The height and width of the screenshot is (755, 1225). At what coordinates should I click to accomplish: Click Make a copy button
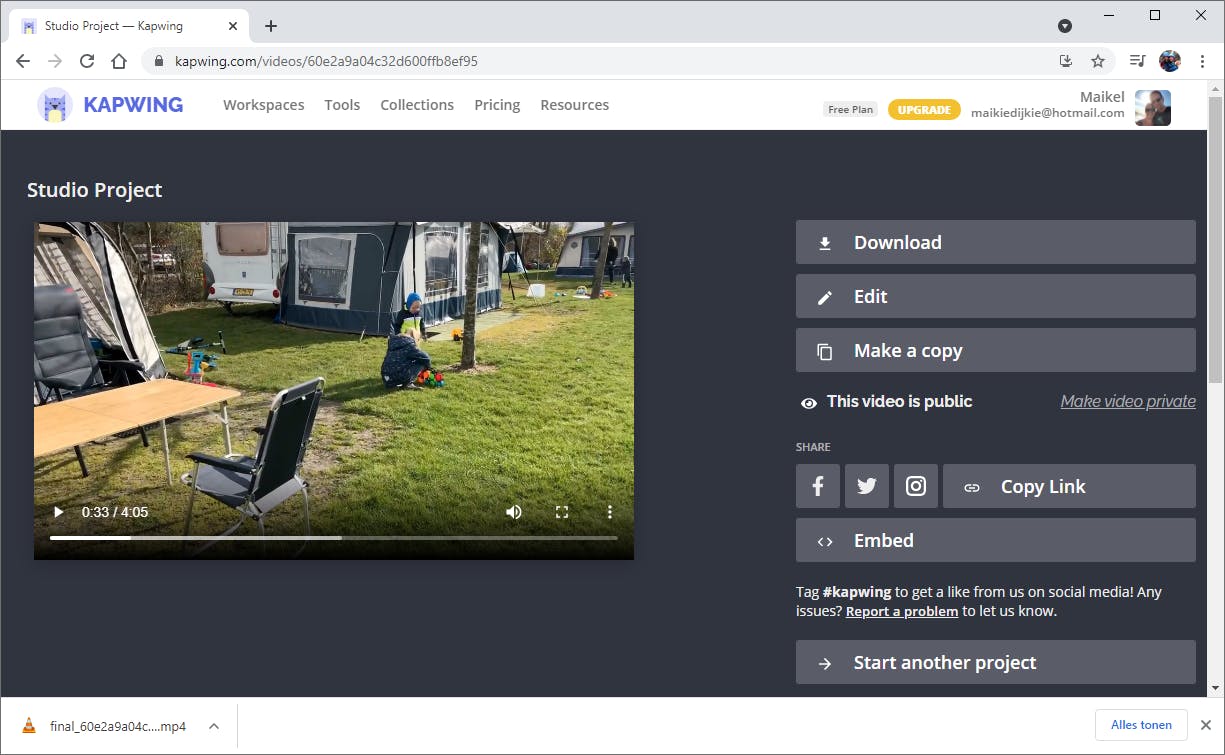tap(996, 350)
